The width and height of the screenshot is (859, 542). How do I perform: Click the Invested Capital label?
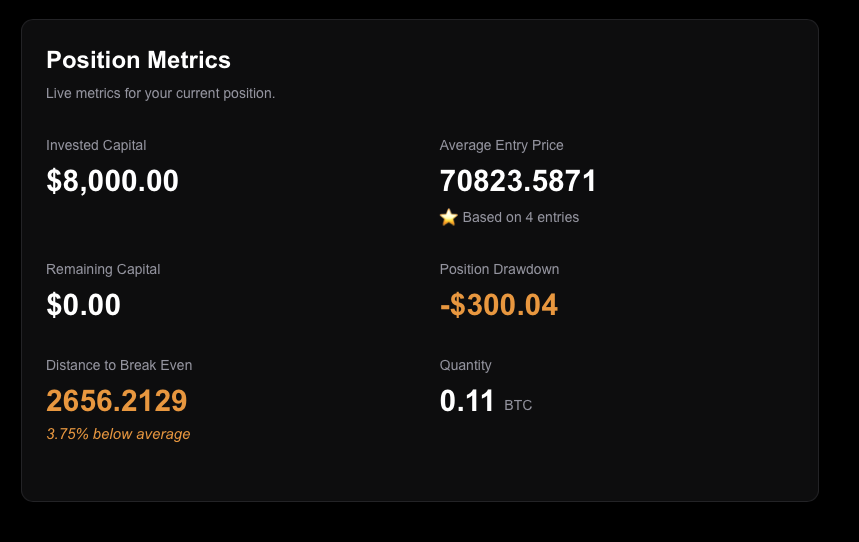click(x=96, y=145)
